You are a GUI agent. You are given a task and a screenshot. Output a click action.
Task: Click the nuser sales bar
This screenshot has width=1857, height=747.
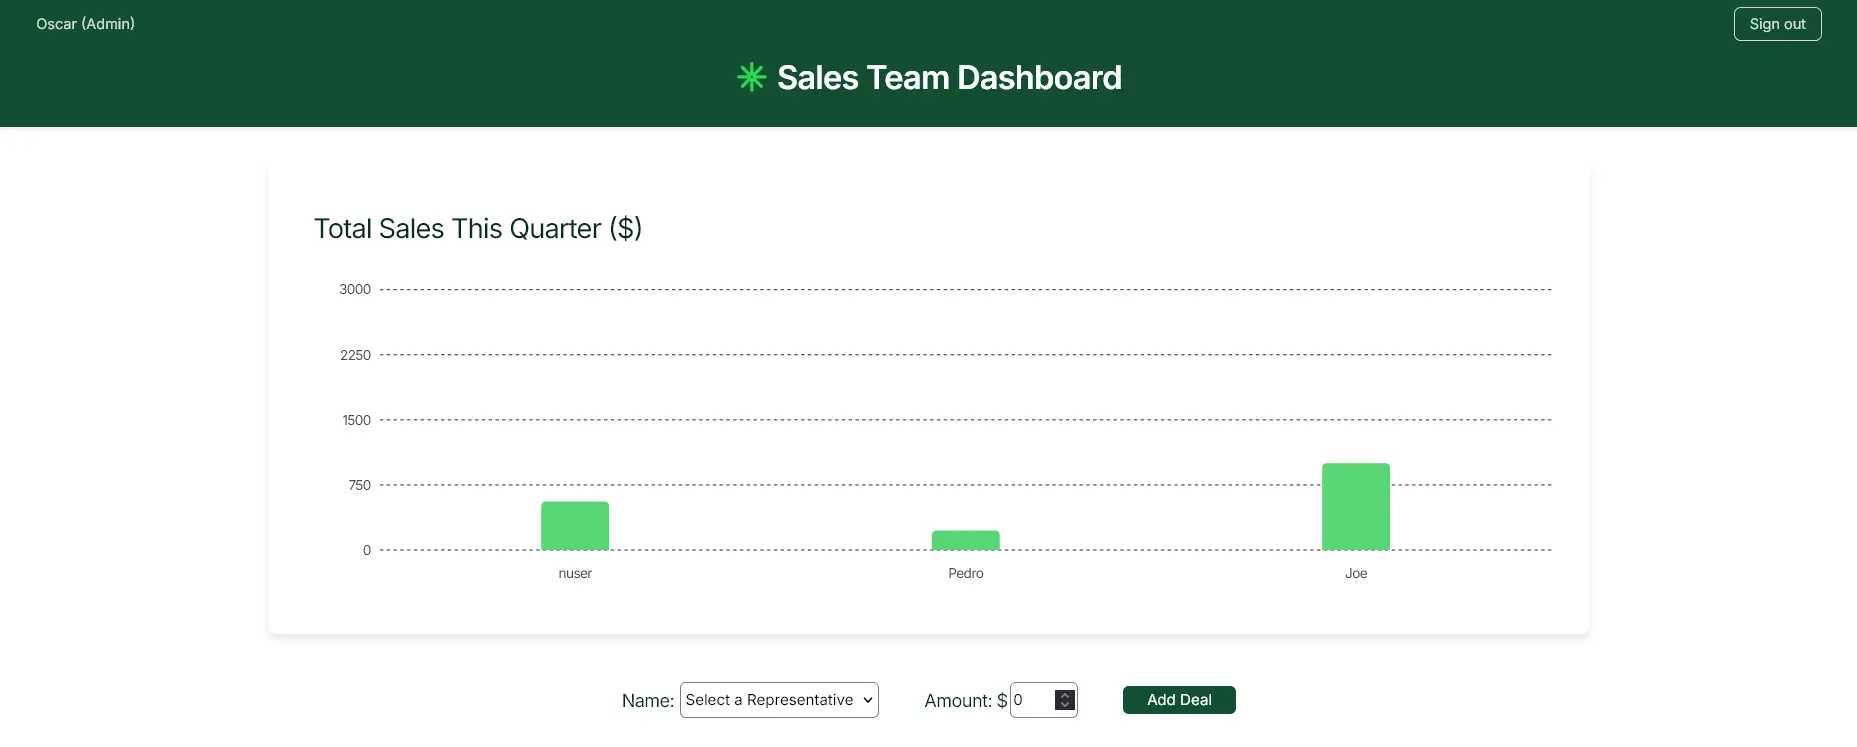(x=575, y=526)
